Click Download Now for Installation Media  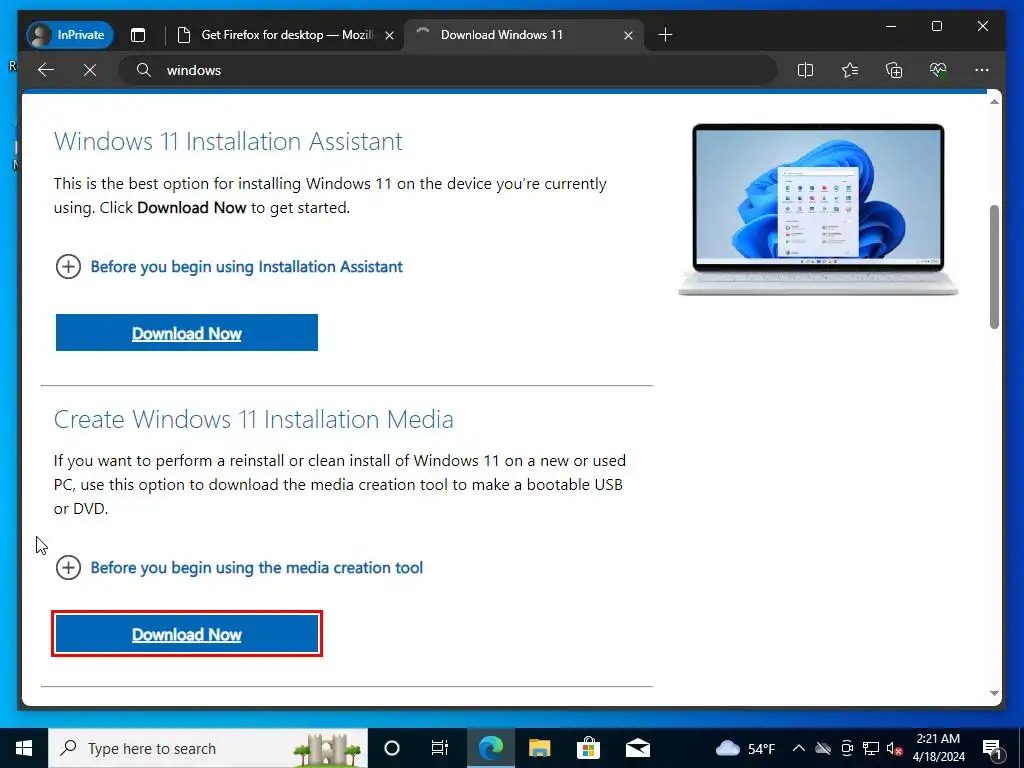[187, 633]
